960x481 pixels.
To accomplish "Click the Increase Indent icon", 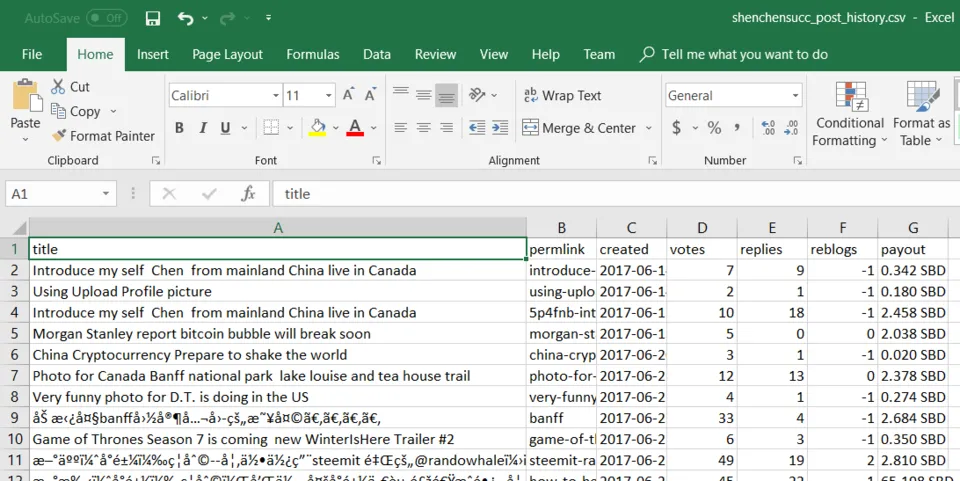I will [500, 127].
